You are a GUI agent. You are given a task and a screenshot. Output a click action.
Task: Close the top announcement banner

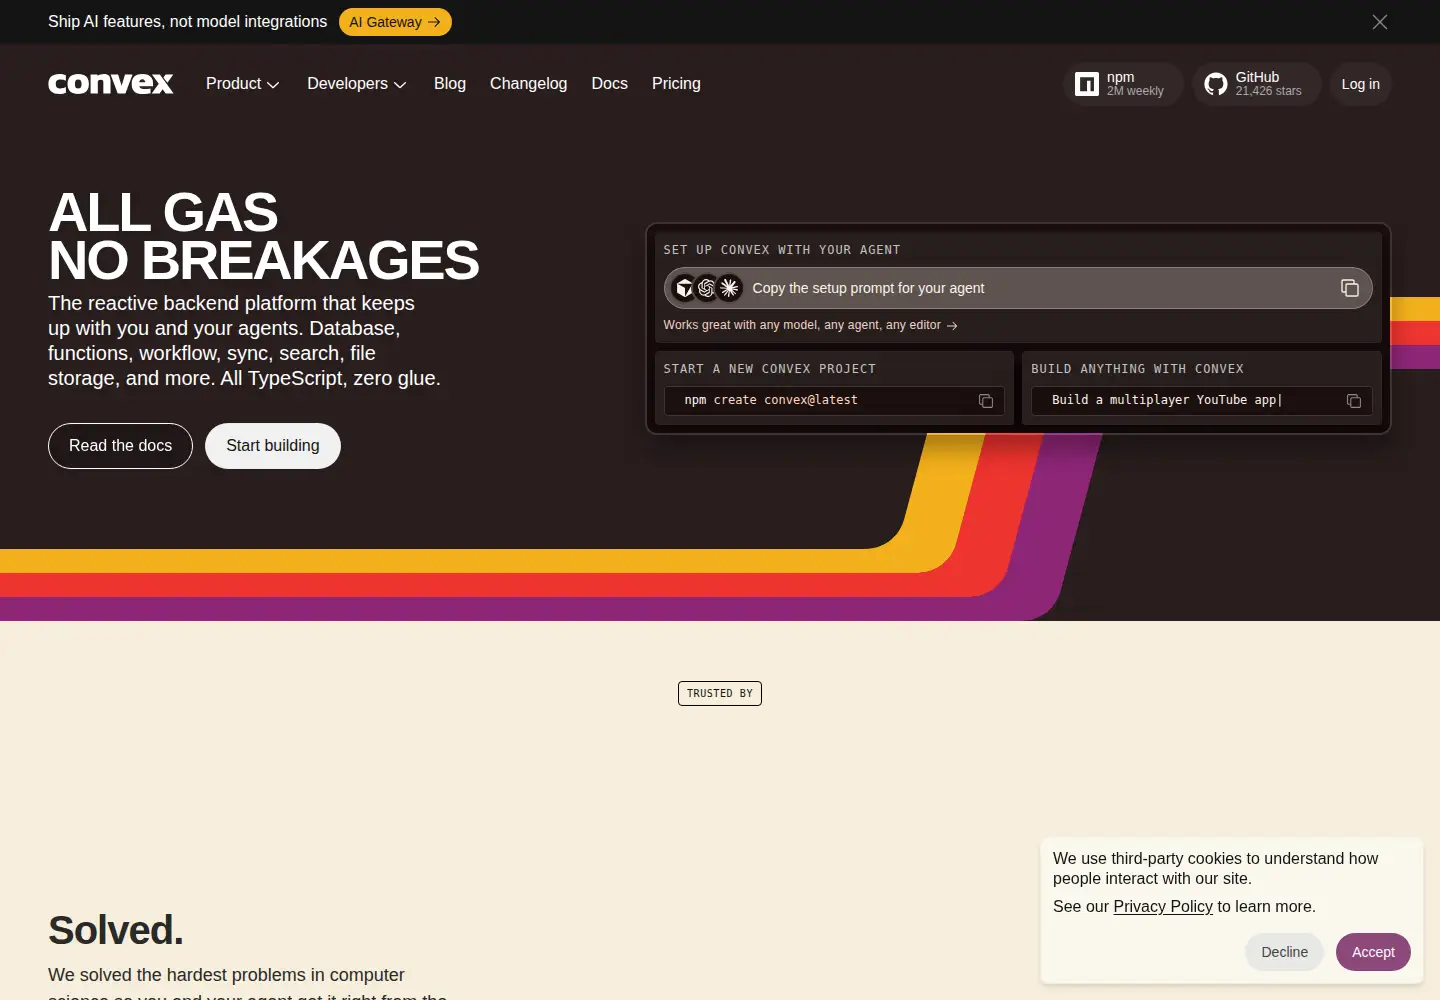(1380, 22)
